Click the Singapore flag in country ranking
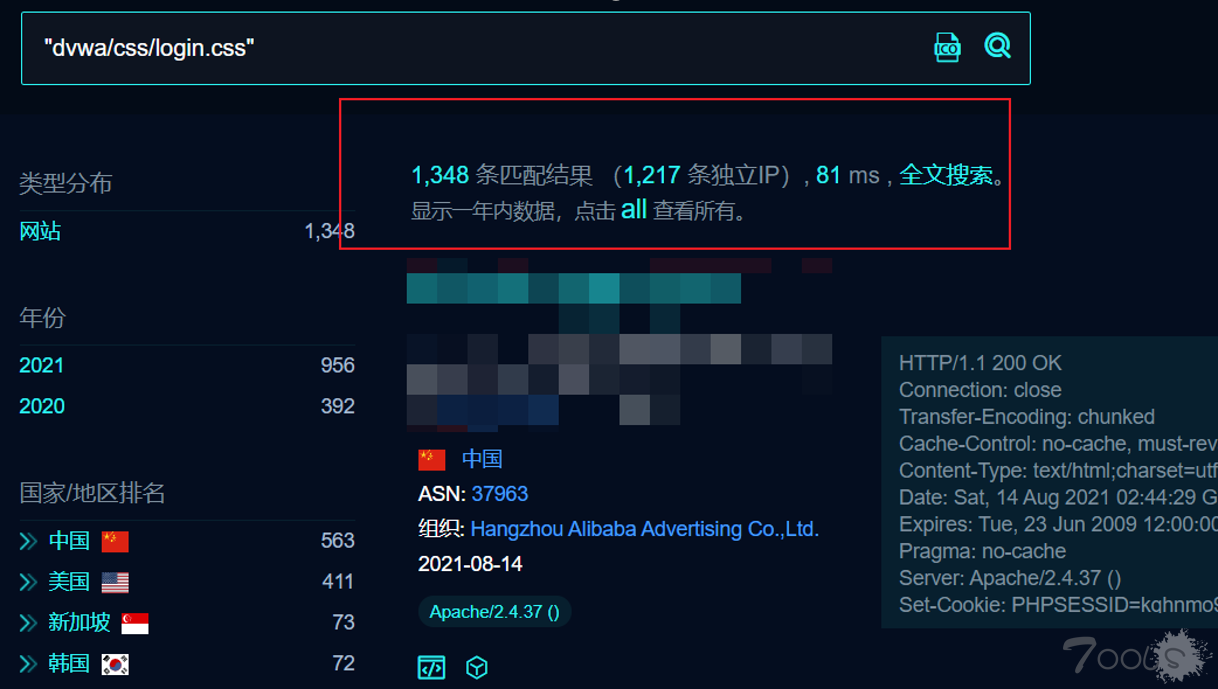 [x=135, y=624]
